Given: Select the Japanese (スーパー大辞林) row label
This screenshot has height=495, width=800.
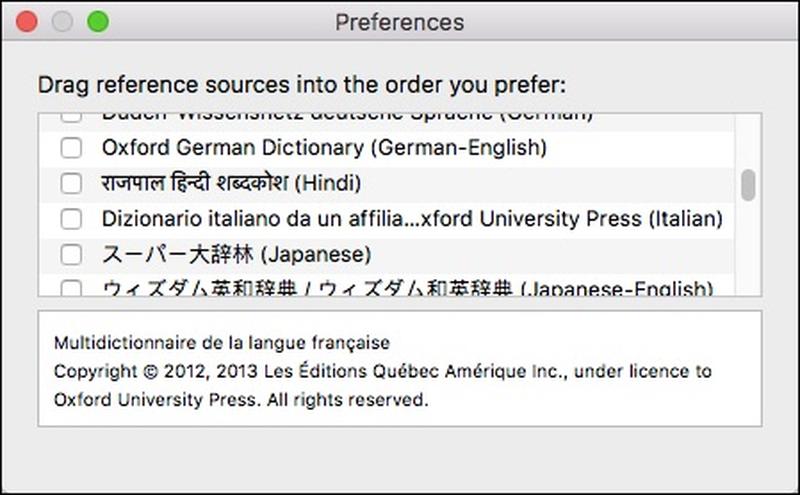Looking at the screenshot, I should pos(236,254).
